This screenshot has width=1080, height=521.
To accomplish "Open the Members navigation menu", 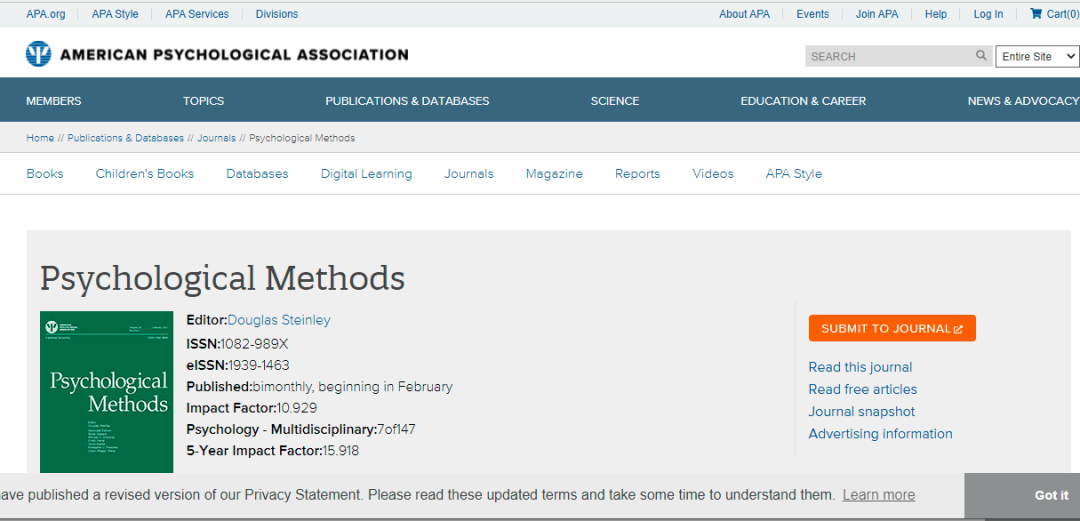I will pyautogui.click(x=54, y=101).
